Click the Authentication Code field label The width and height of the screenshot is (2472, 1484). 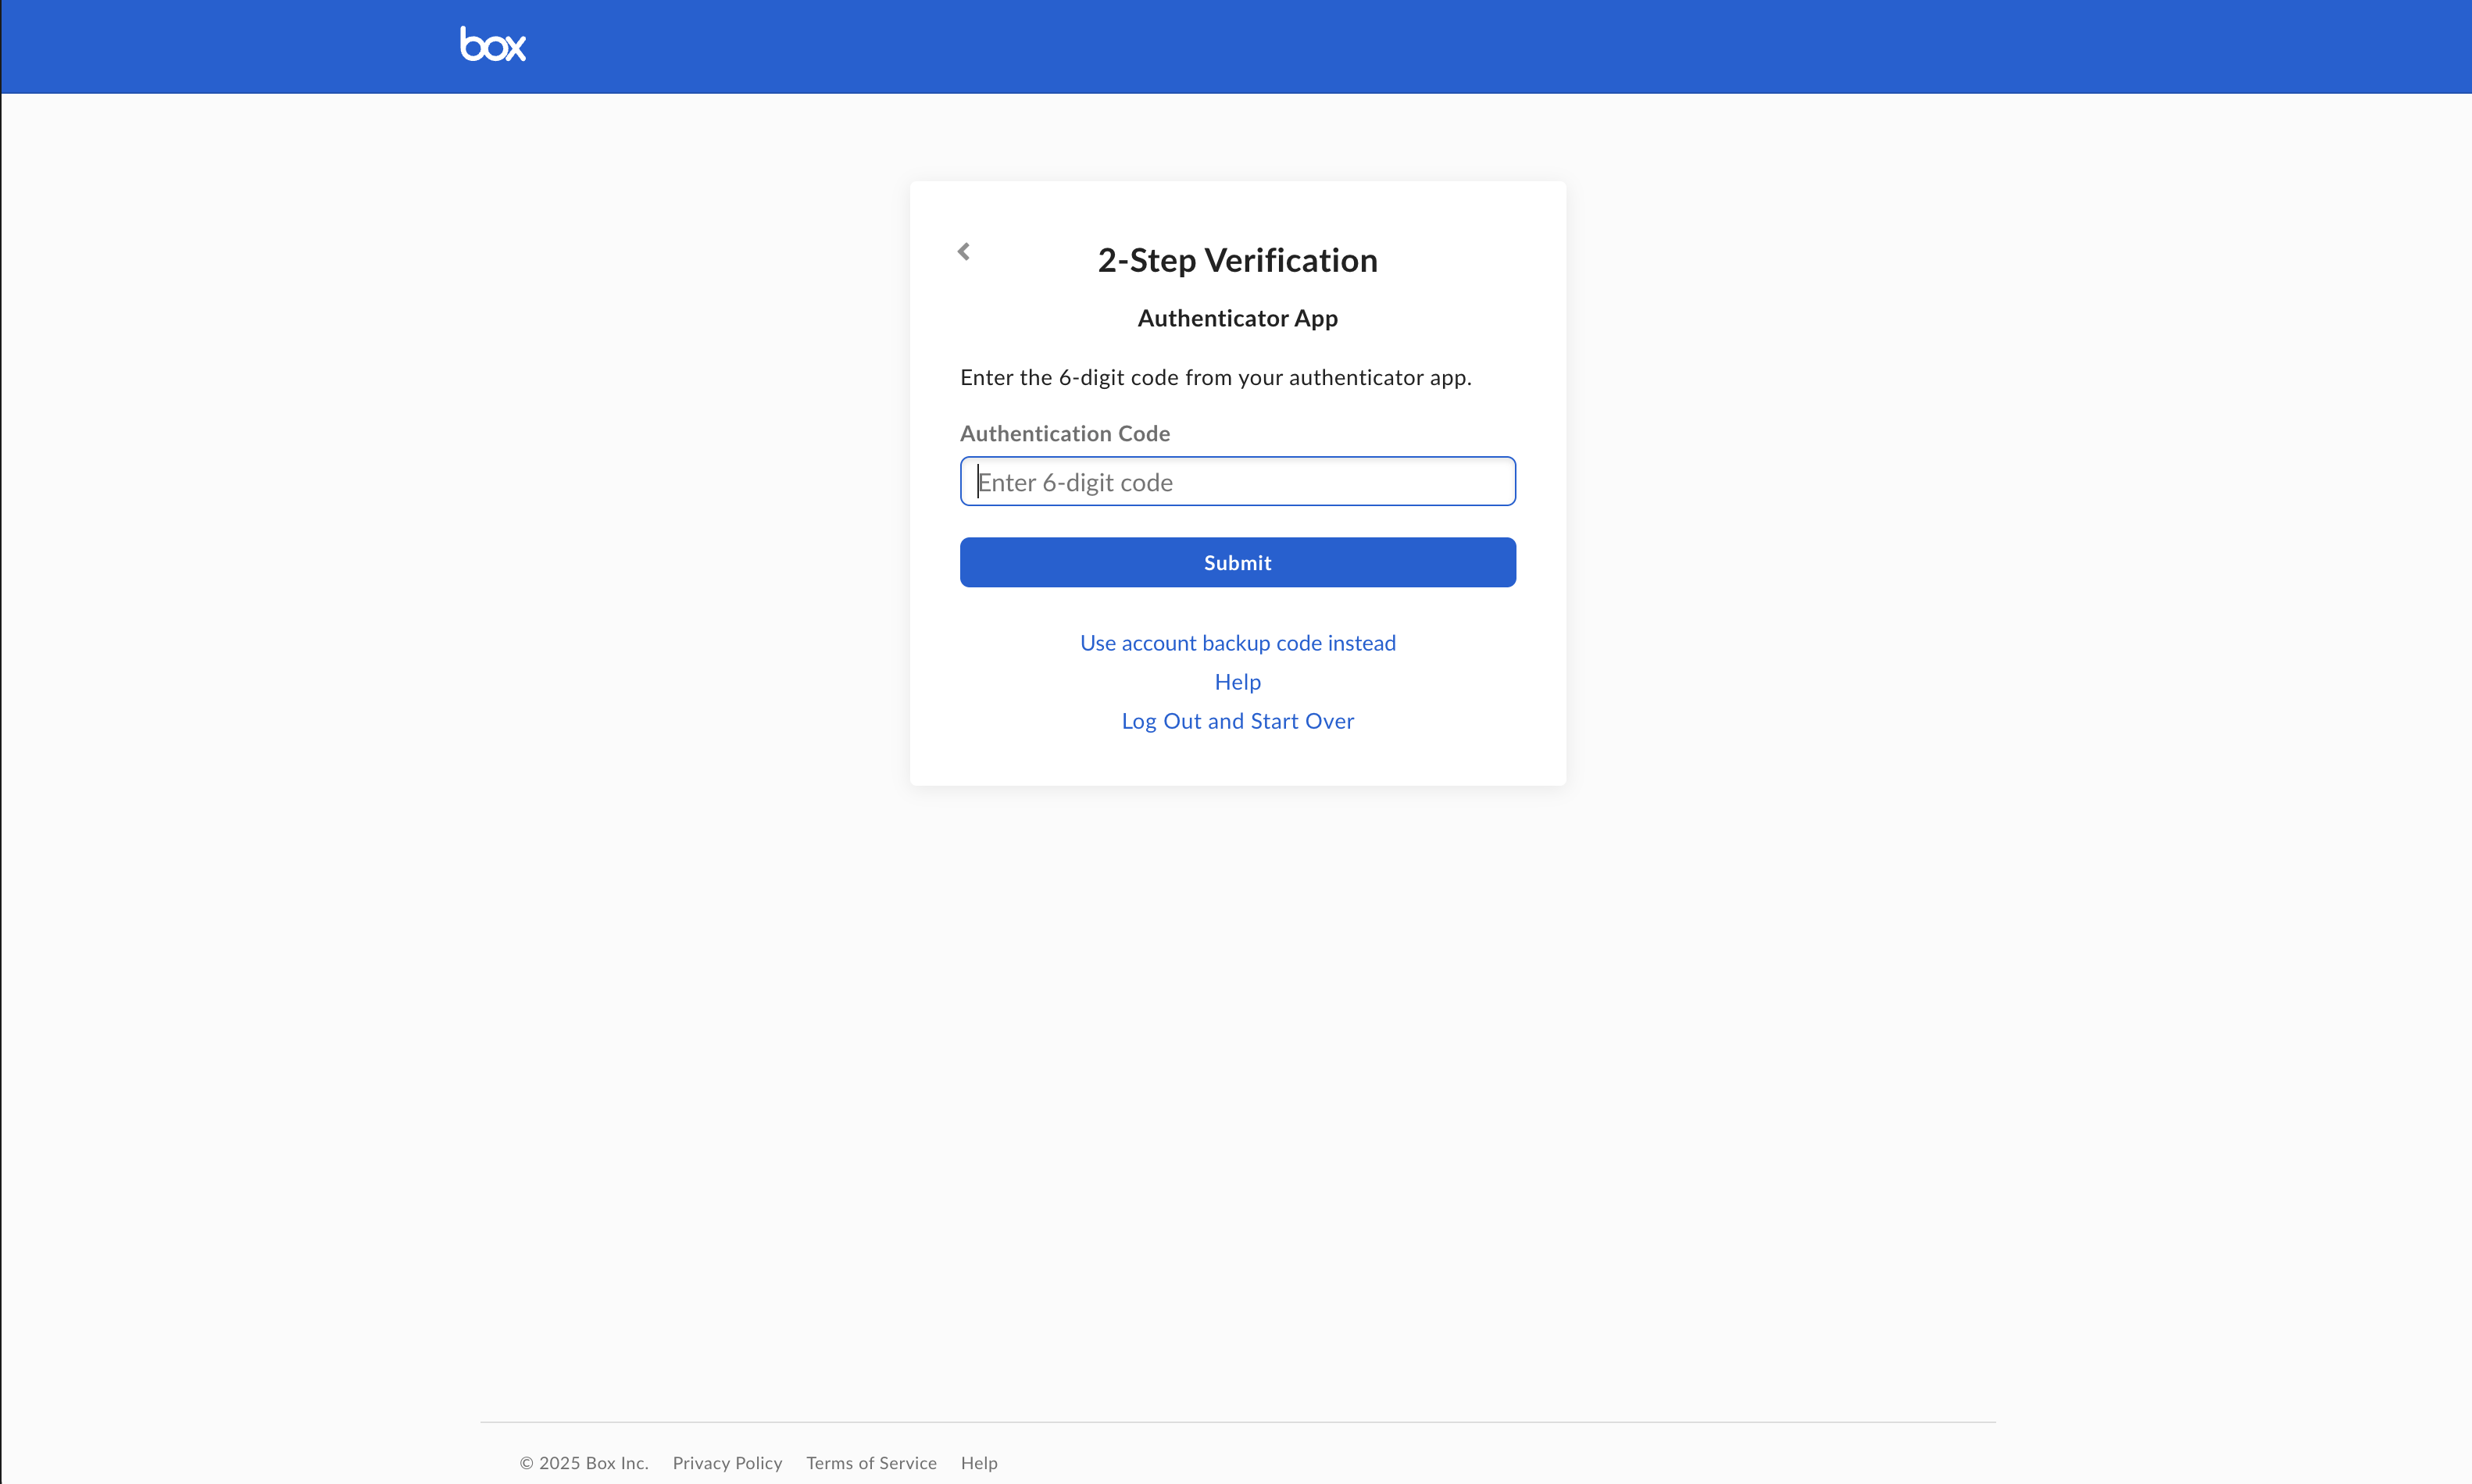1064,433
